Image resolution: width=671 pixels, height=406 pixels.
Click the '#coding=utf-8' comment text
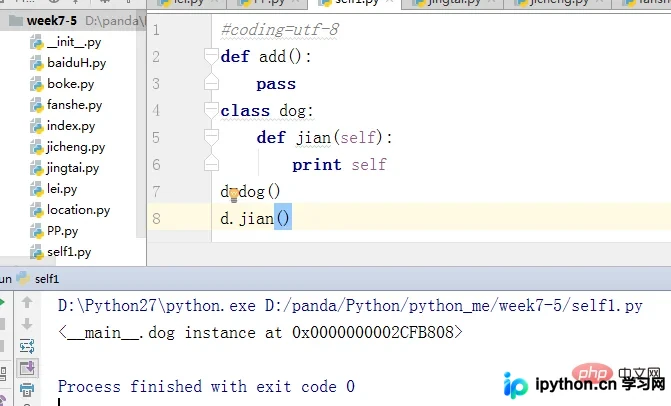(x=279, y=30)
